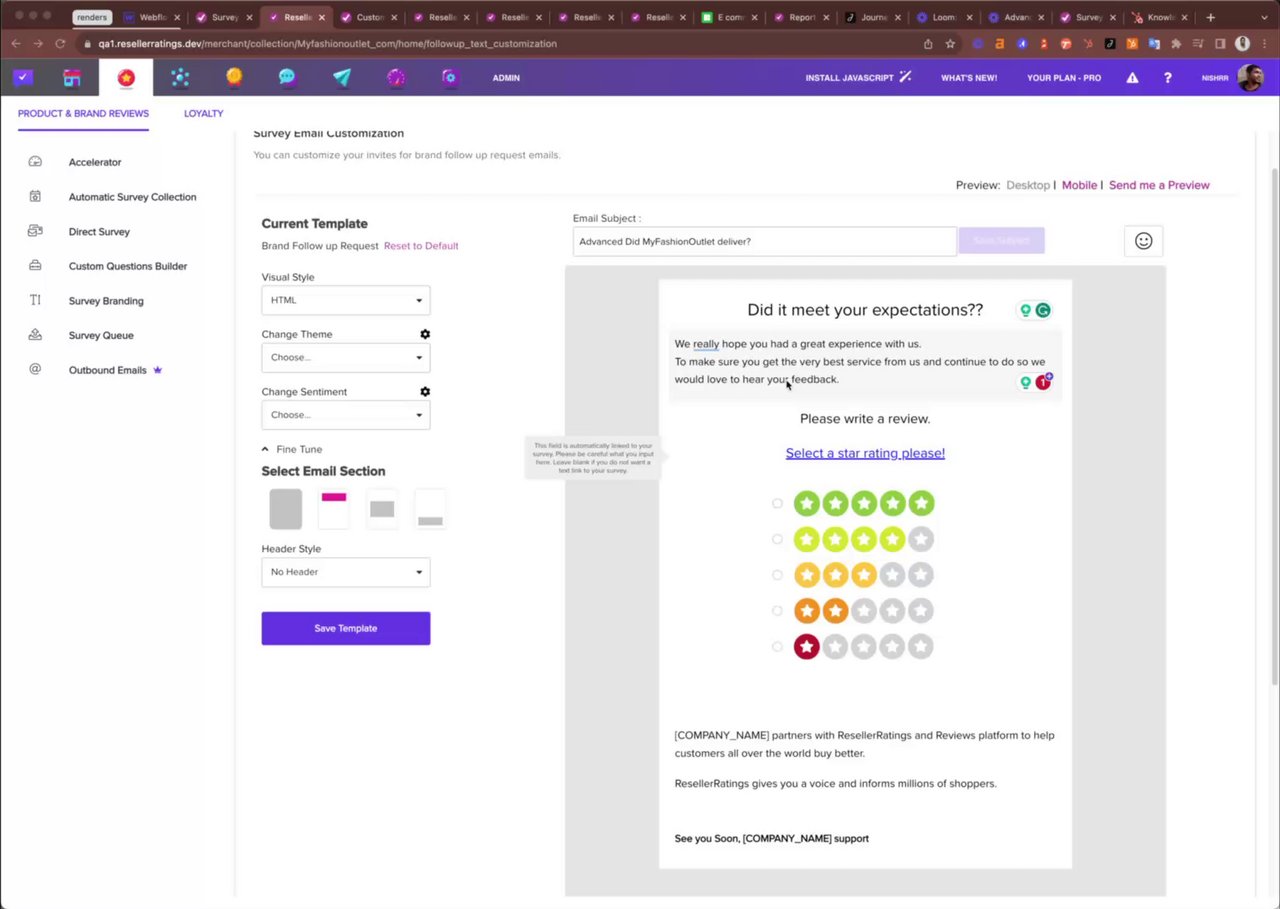Viewport: 1280px width, 909px height.
Task: Click the gear icon beside Change Sentiment
Action: pos(425,392)
